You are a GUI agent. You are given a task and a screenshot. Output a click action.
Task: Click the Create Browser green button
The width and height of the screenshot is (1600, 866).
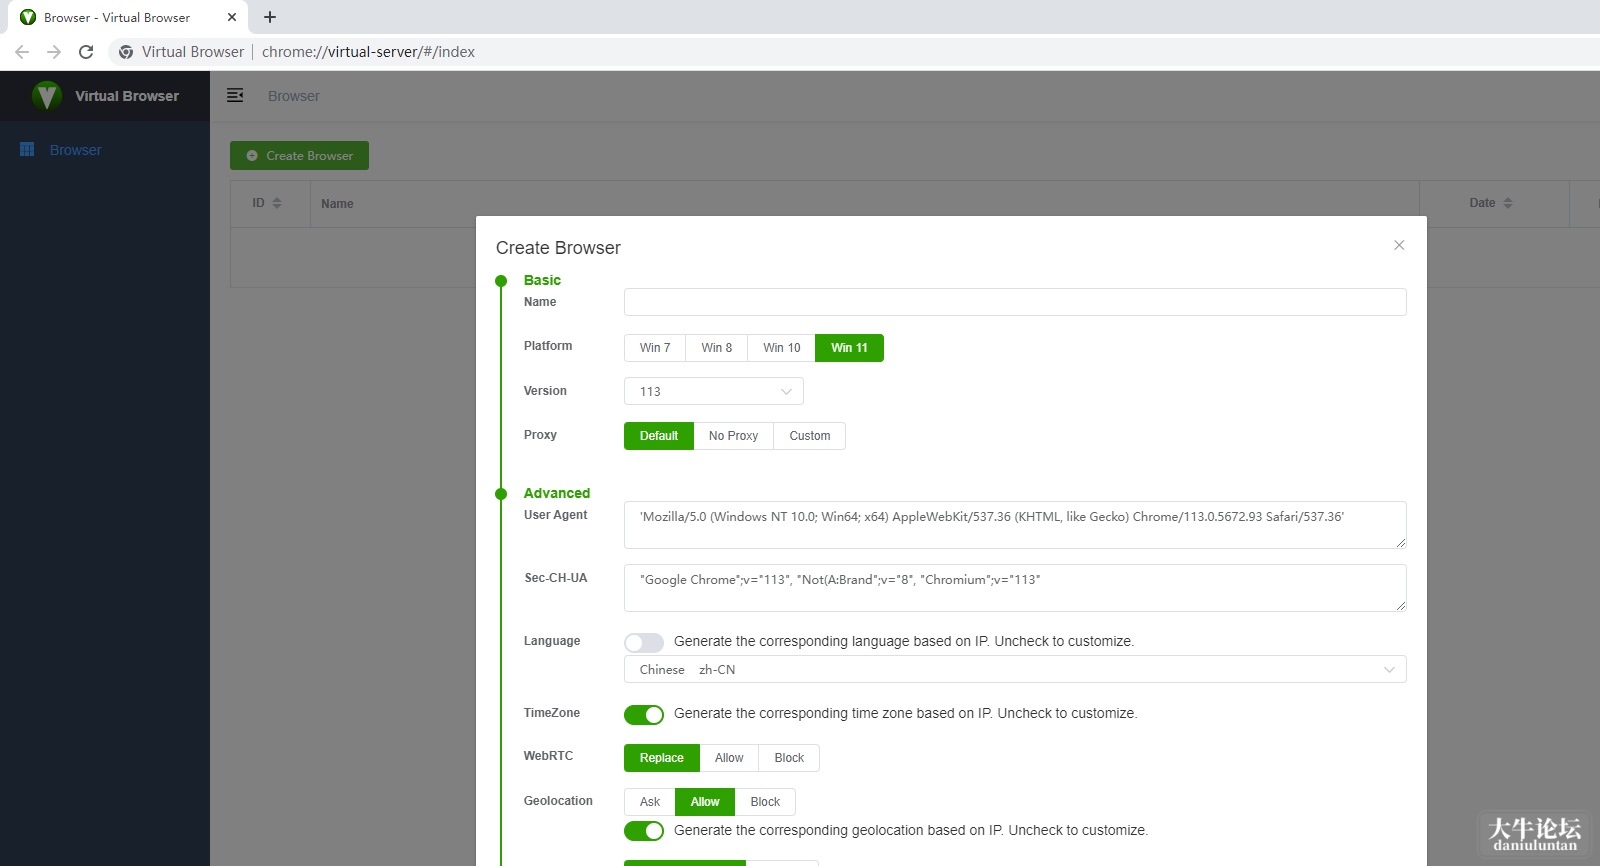click(299, 155)
